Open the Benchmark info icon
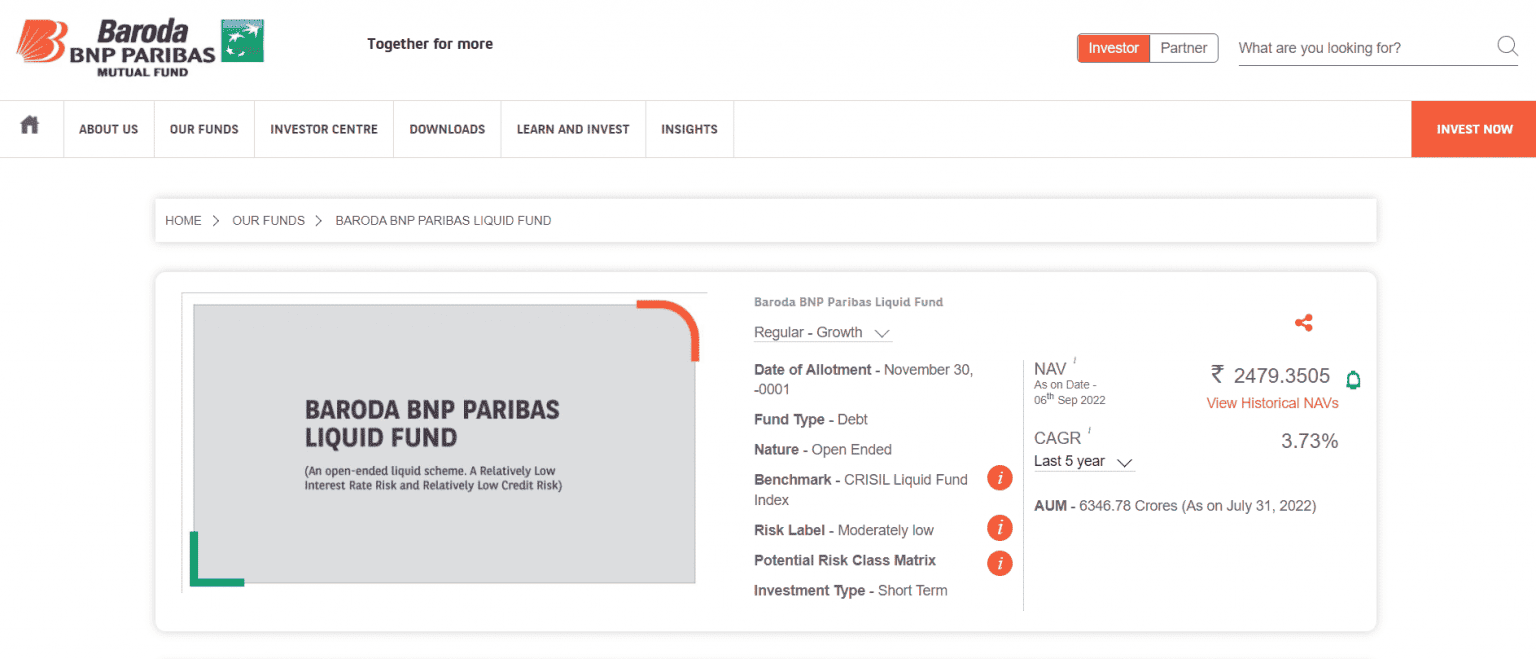The width and height of the screenshot is (1536, 659). 999,478
